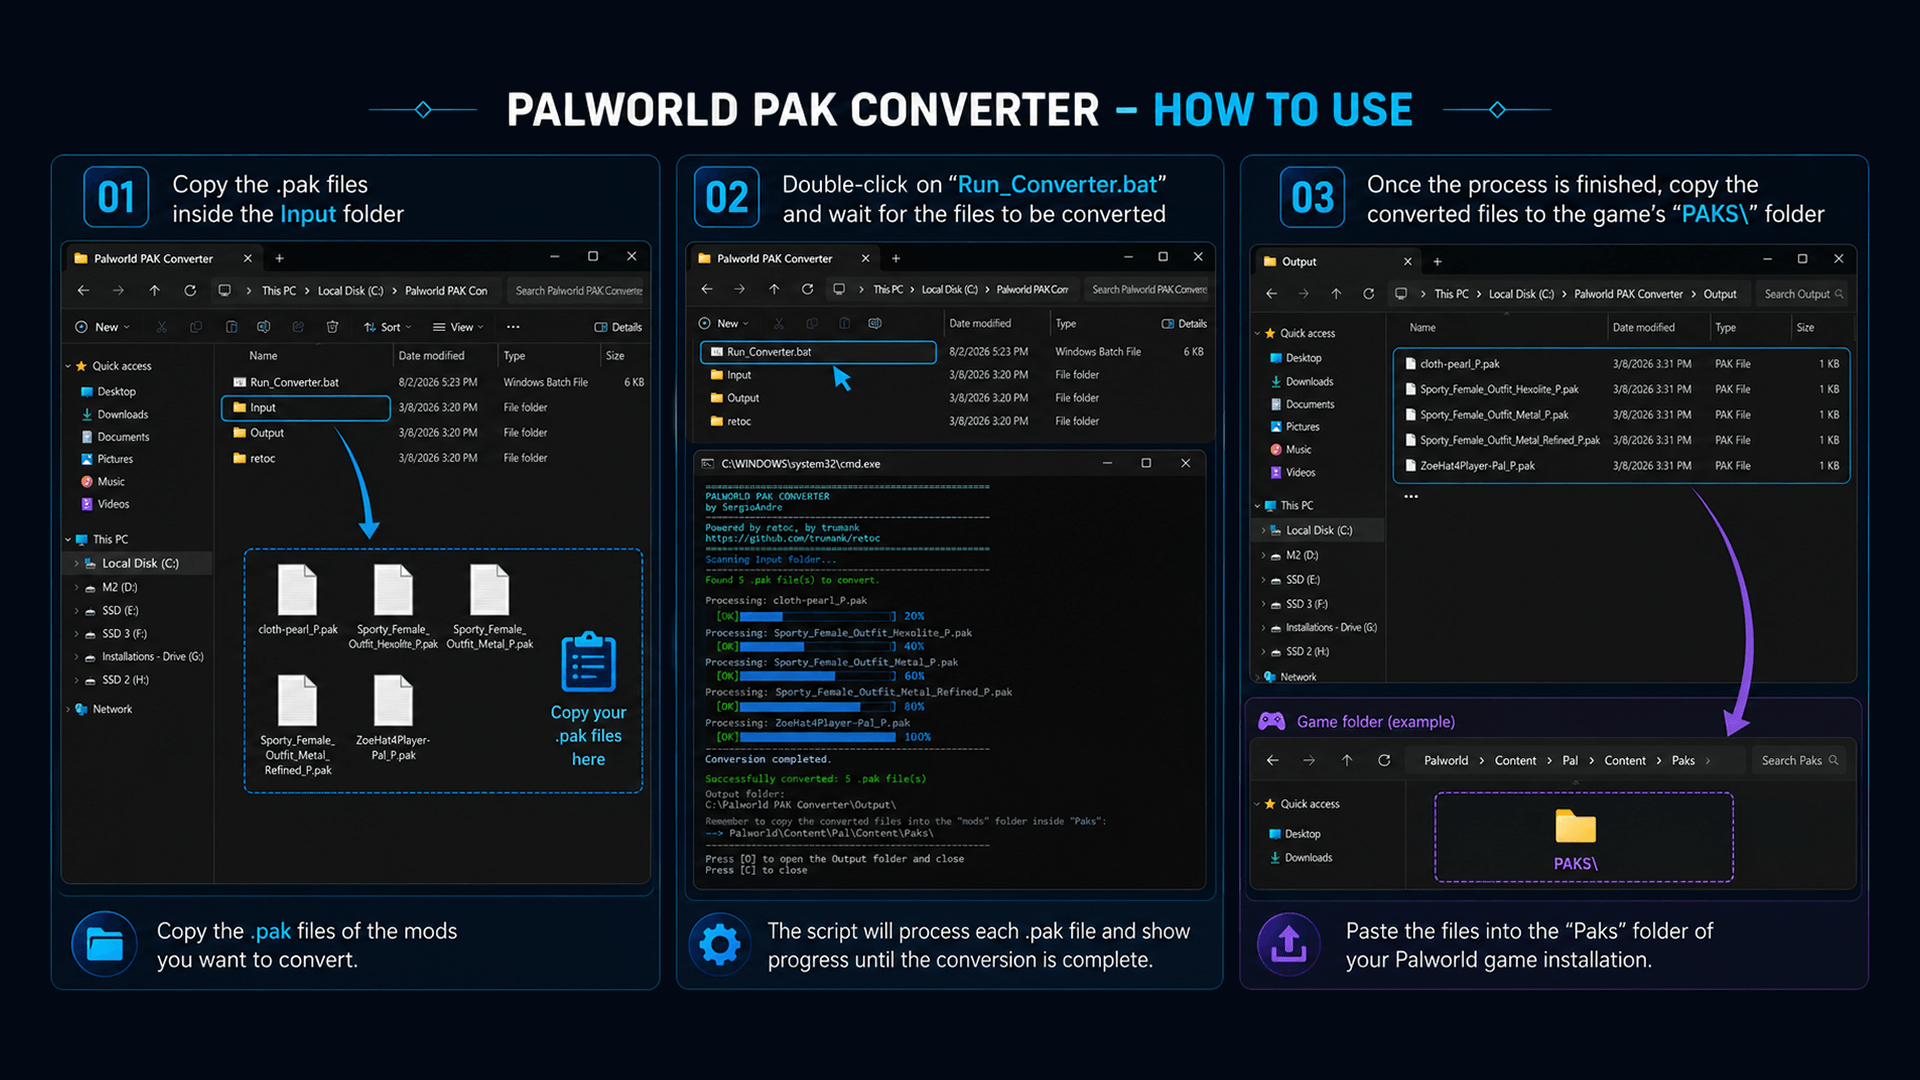Click the Paks breadcrumb in Game folder
This screenshot has width=1920, height=1080.
click(1683, 761)
